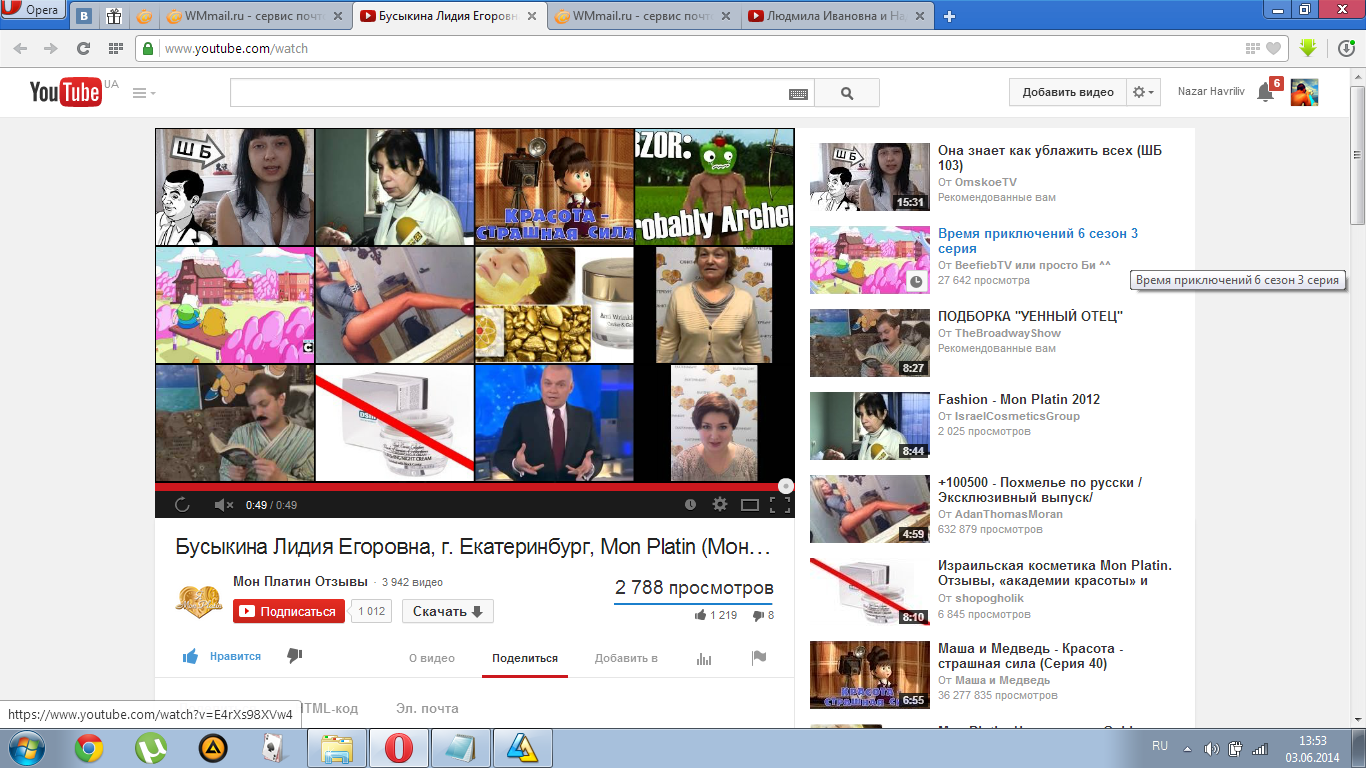Open the Windows Start menu
The height and width of the screenshot is (768, 1366).
pyautogui.click(x=24, y=747)
